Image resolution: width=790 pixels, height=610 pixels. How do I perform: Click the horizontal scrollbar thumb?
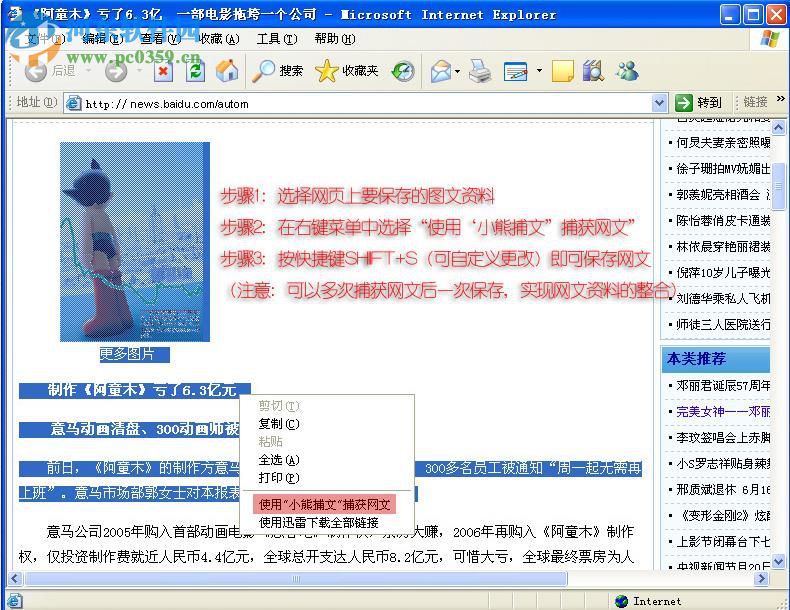tap(296, 578)
